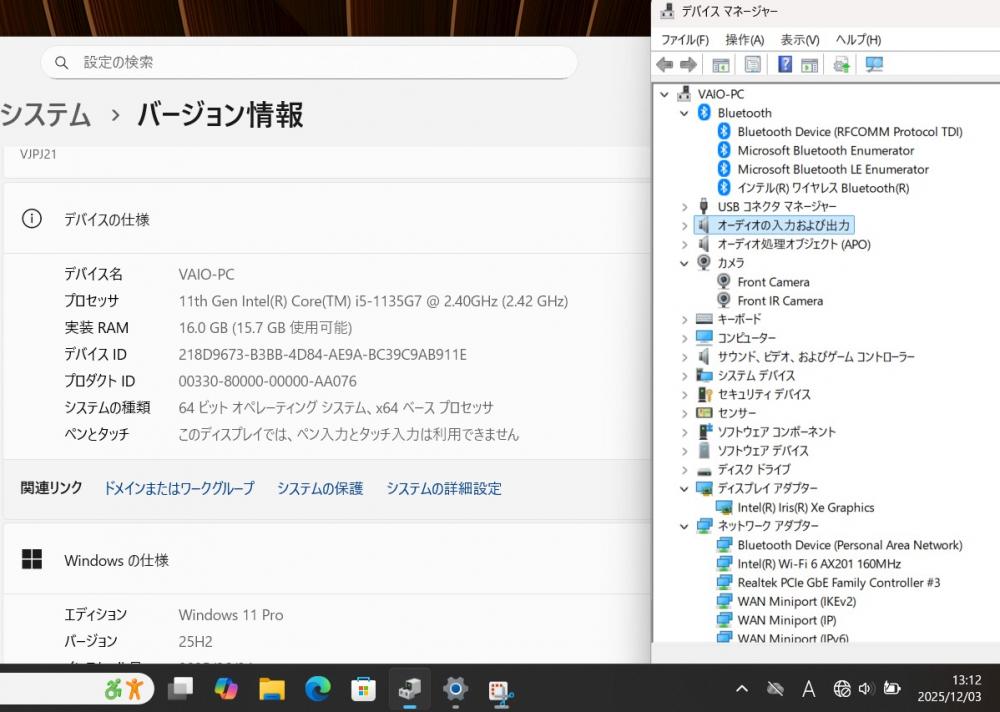The image size is (1000, 712).
Task: Open the 表示(V) menu
Action: tap(799, 40)
